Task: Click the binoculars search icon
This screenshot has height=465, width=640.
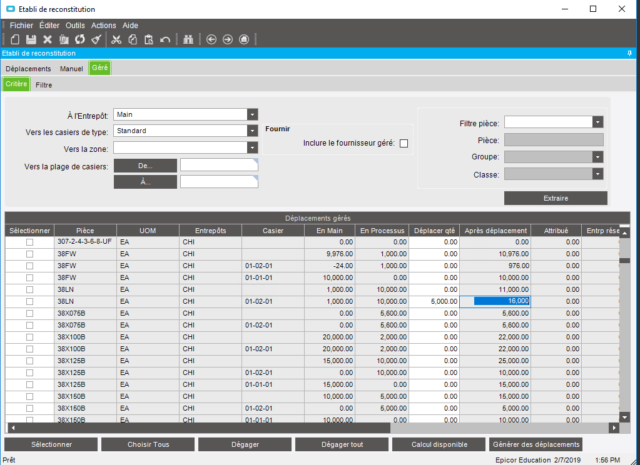Action: coord(188,40)
